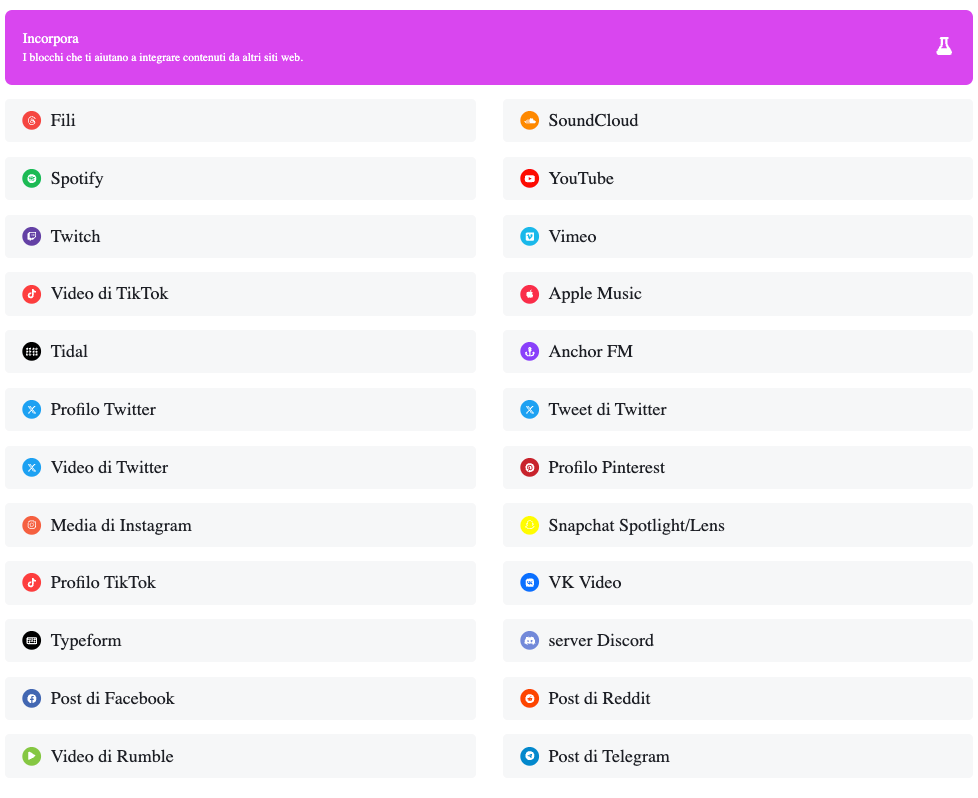Open the Typeform embed block
Image resolution: width=978 pixels, height=798 pixels.
coord(240,641)
